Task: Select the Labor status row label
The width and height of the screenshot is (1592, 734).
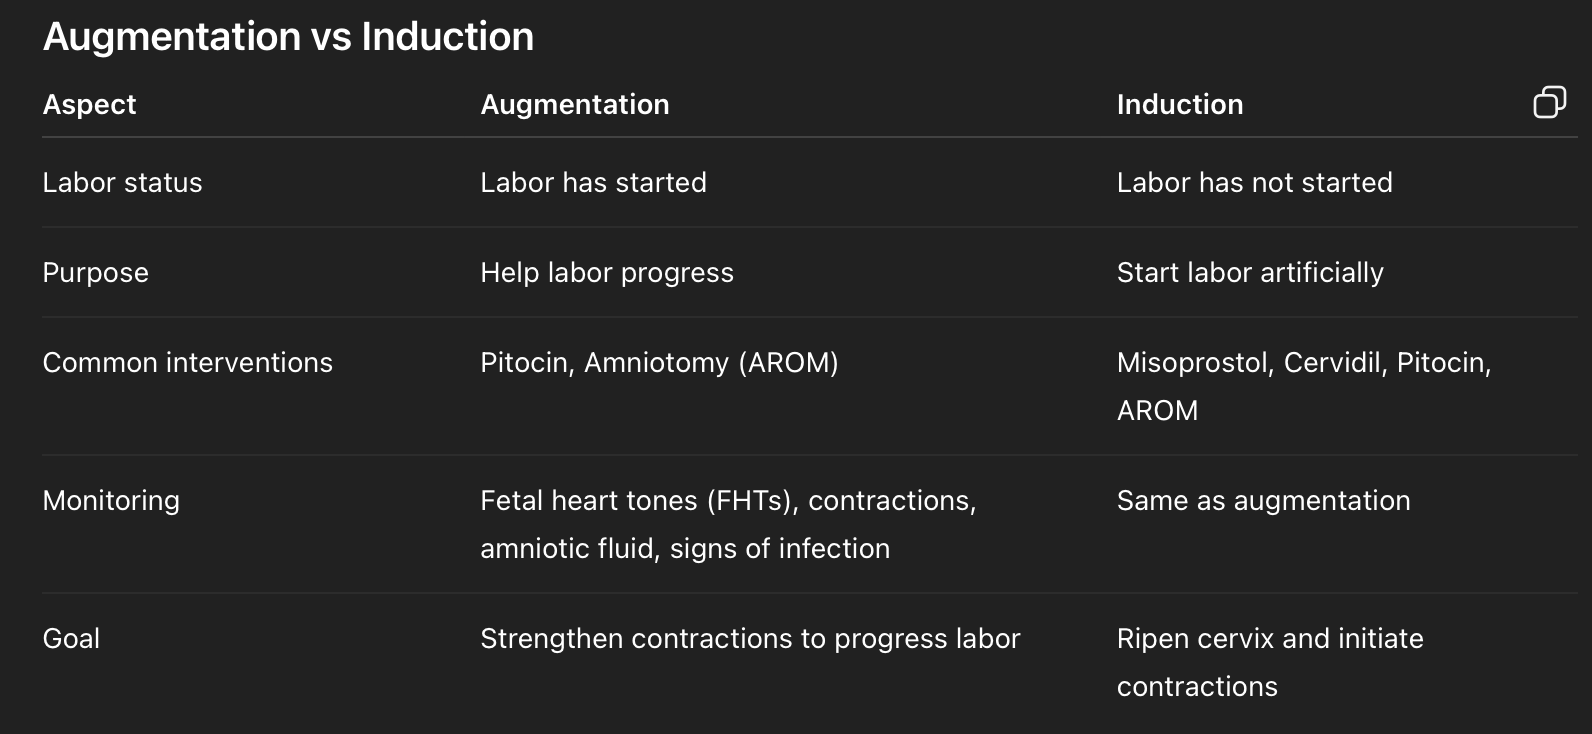Action: (x=122, y=182)
